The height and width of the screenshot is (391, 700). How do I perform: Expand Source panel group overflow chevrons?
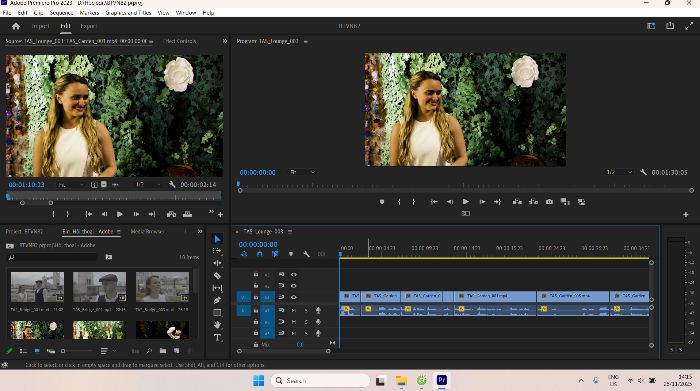point(225,41)
